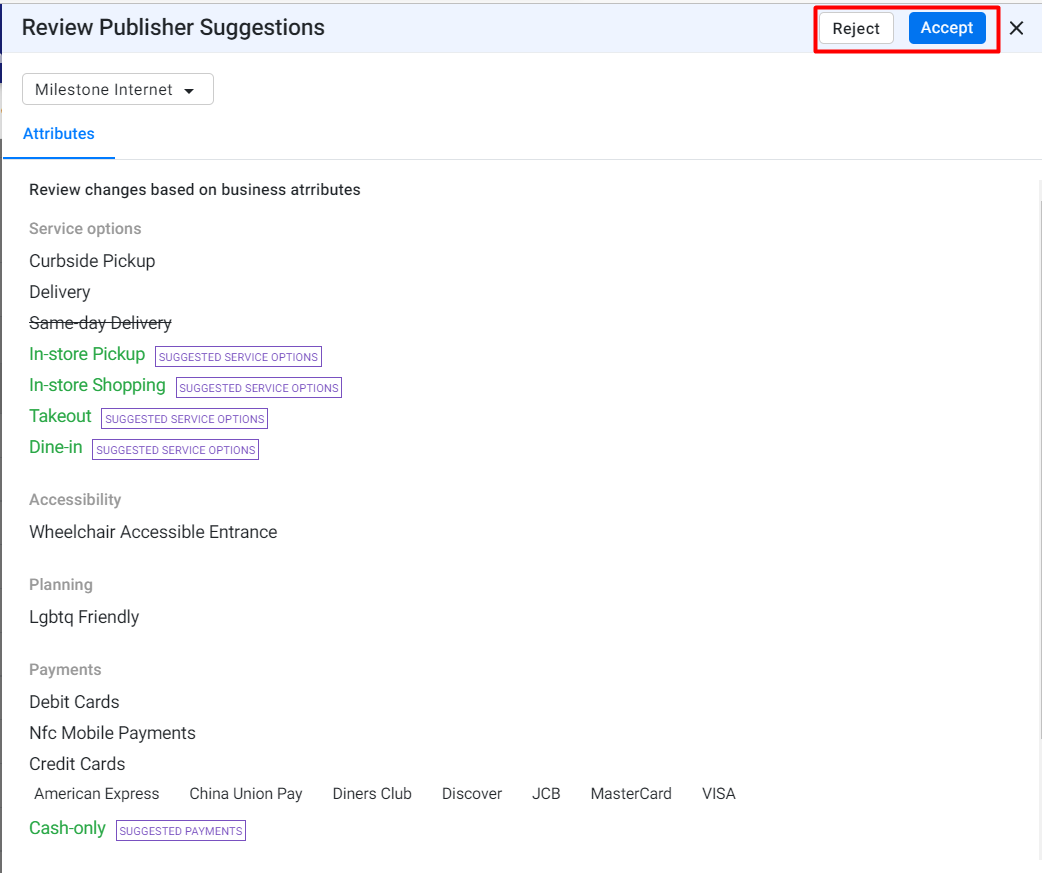1042x873 pixels.
Task: Open the Milestone Internet dropdown
Action: 118,89
